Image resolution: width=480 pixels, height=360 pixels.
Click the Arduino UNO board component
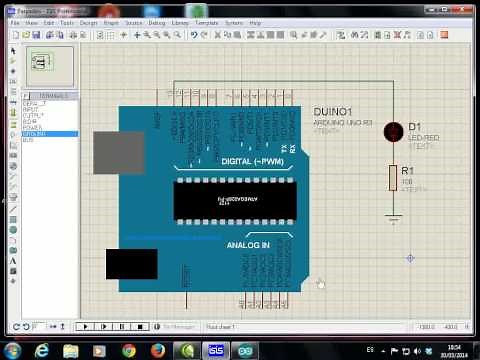[x=213, y=199]
